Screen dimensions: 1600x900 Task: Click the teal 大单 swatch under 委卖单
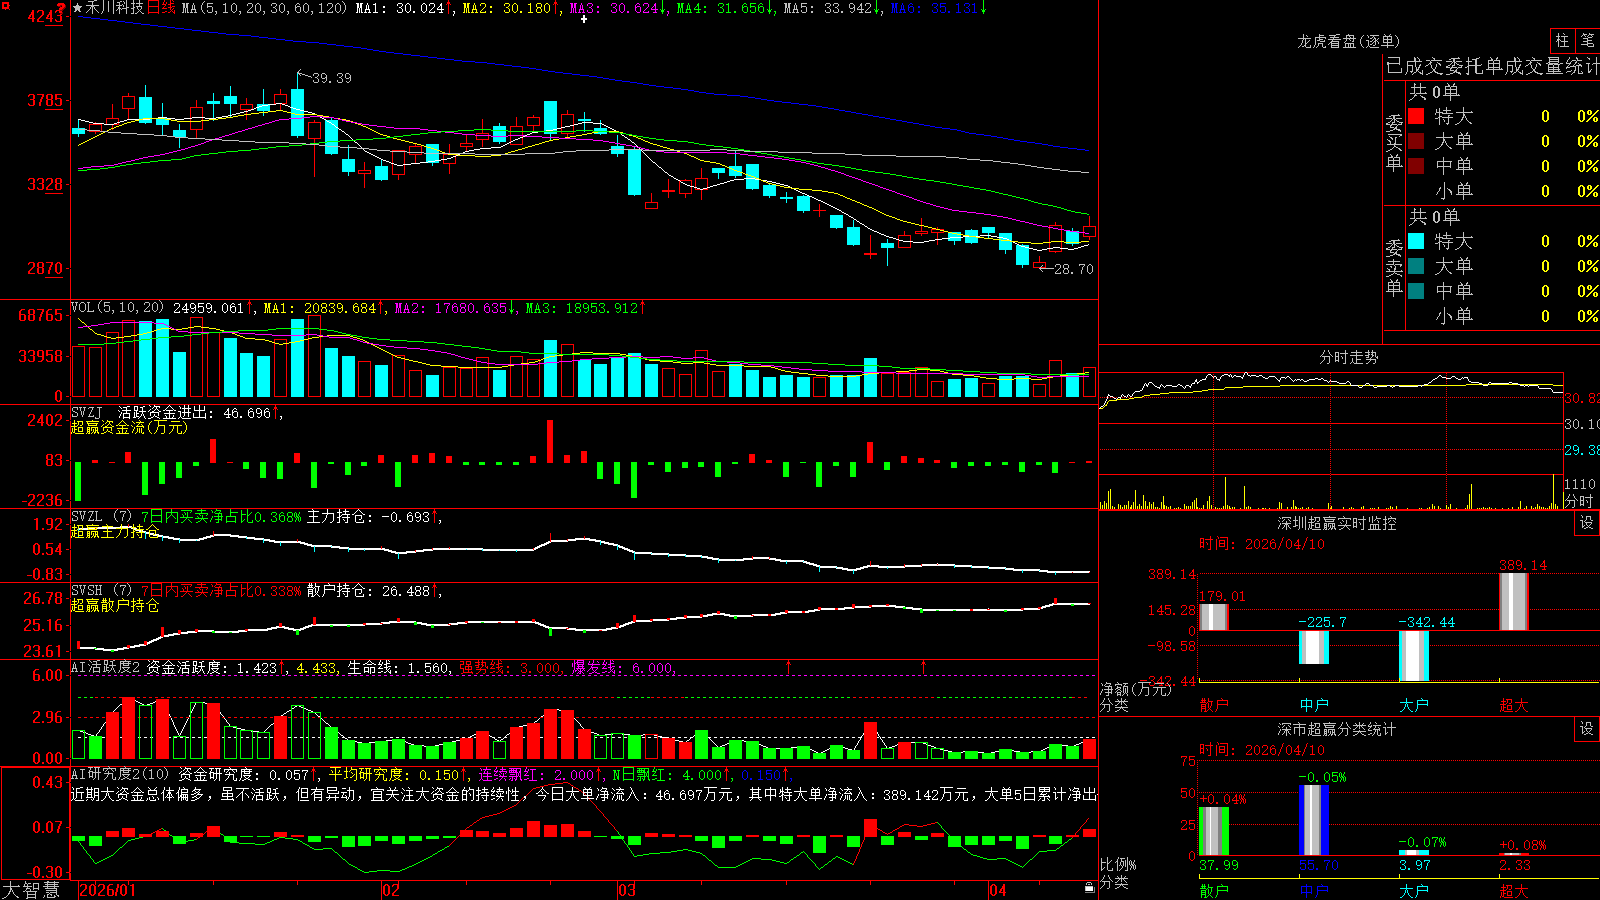1416,266
